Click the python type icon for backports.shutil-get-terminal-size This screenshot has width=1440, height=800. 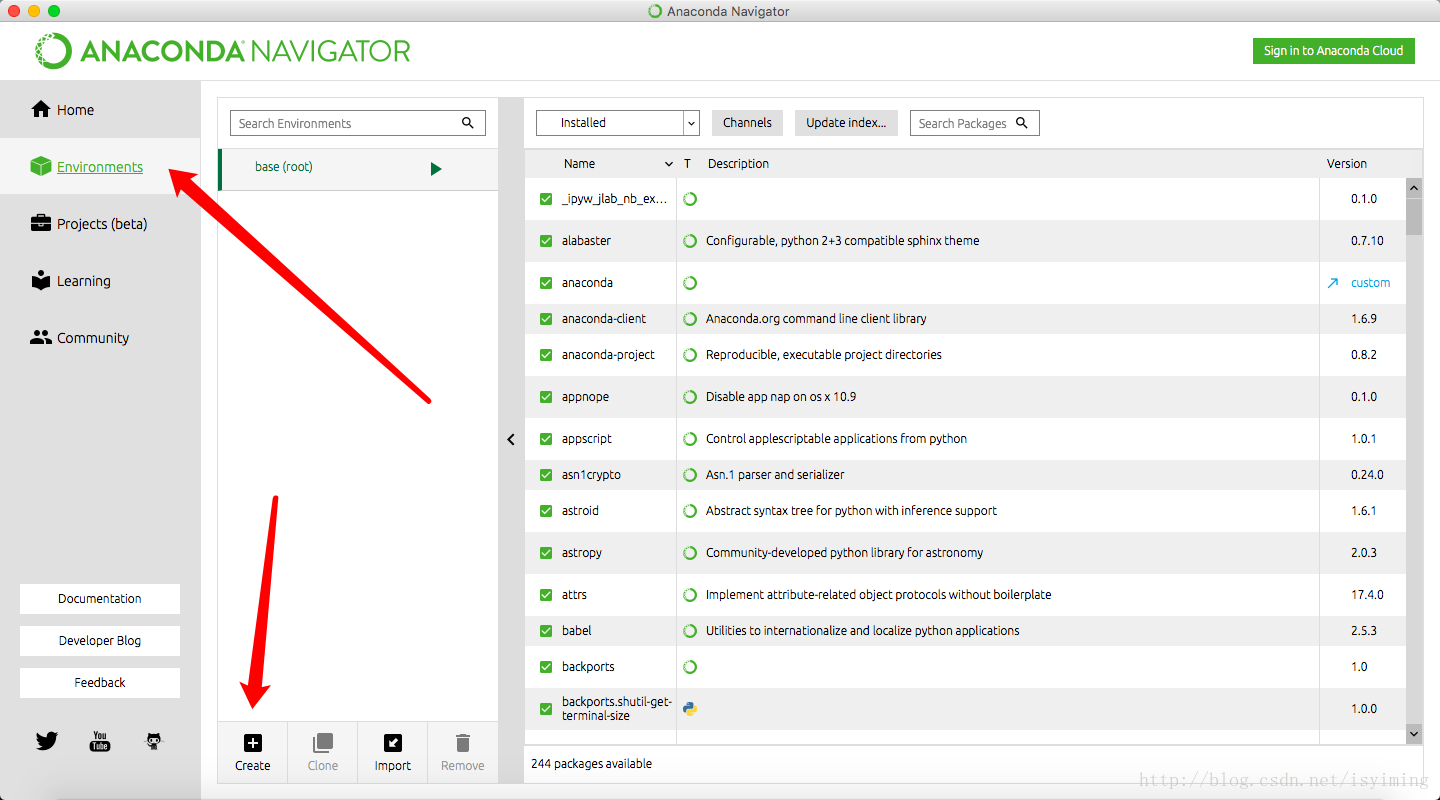click(690, 709)
